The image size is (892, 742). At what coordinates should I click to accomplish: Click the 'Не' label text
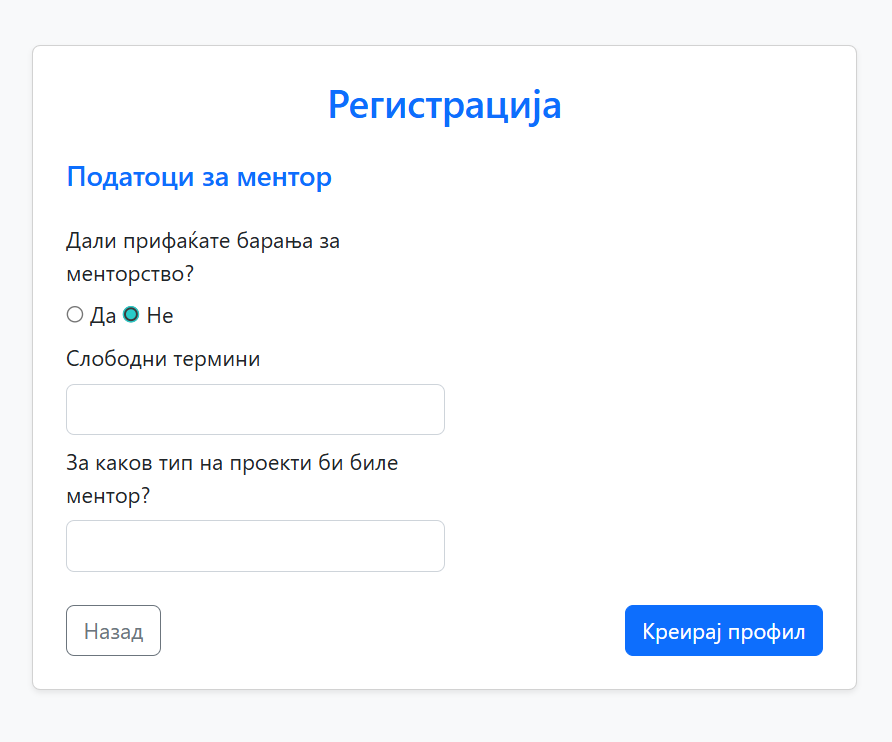[x=160, y=316]
